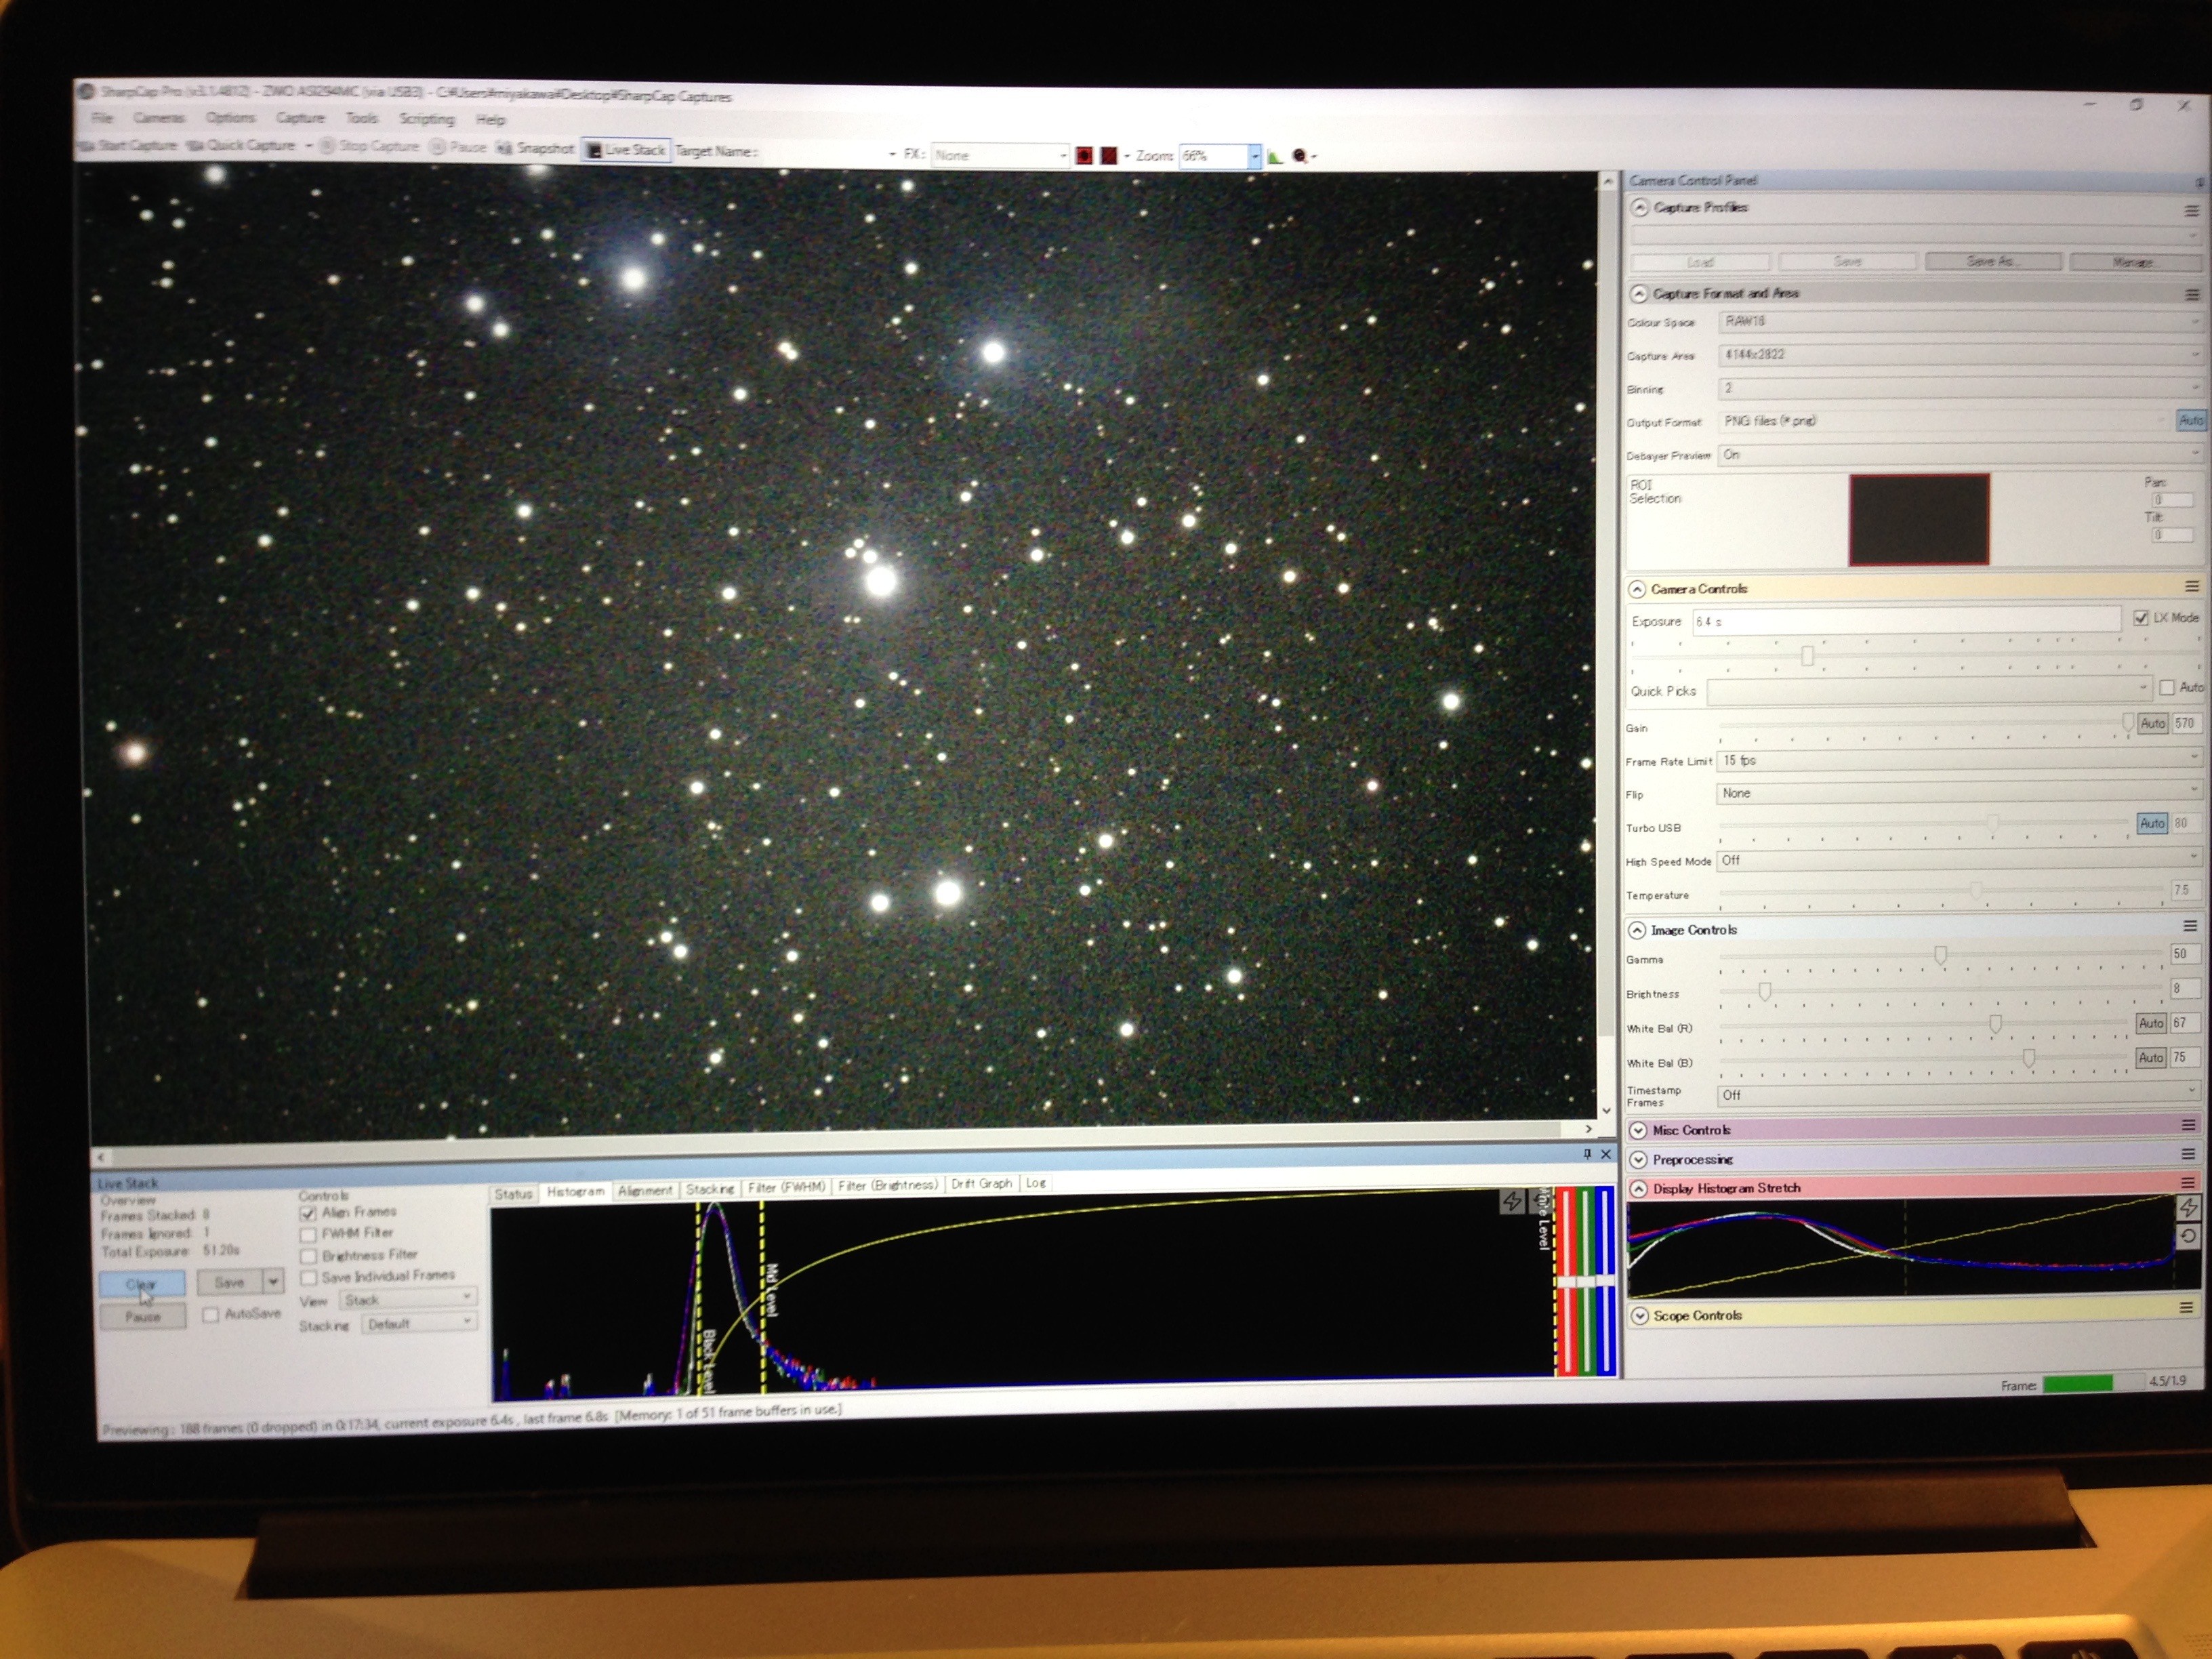
Task: Toggle the LX Mode checkbox
Action: [2140, 618]
